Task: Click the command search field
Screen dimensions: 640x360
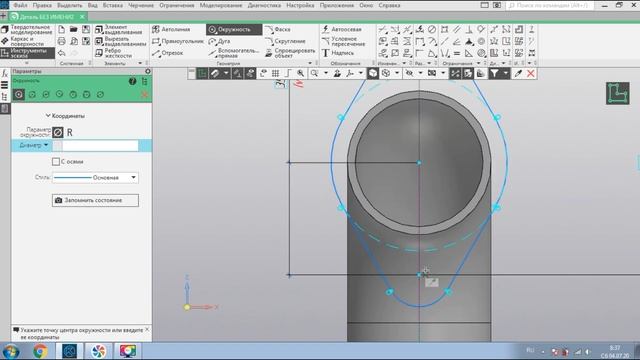Action: coord(550,5)
